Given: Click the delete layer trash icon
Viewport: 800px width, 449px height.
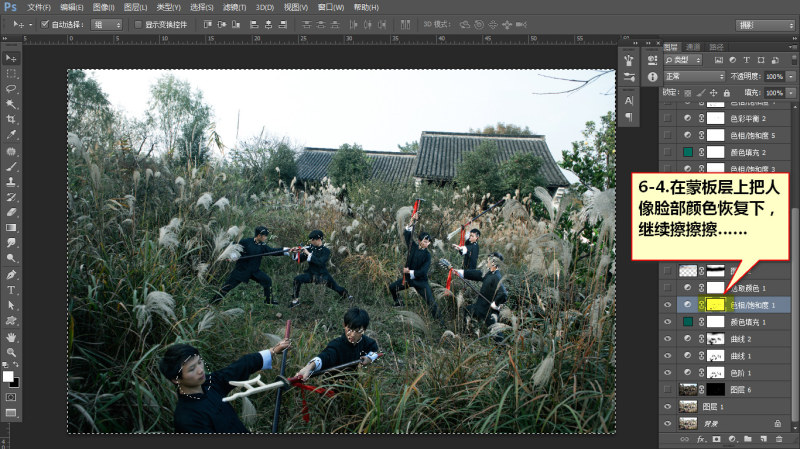Looking at the screenshot, I should point(779,439).
